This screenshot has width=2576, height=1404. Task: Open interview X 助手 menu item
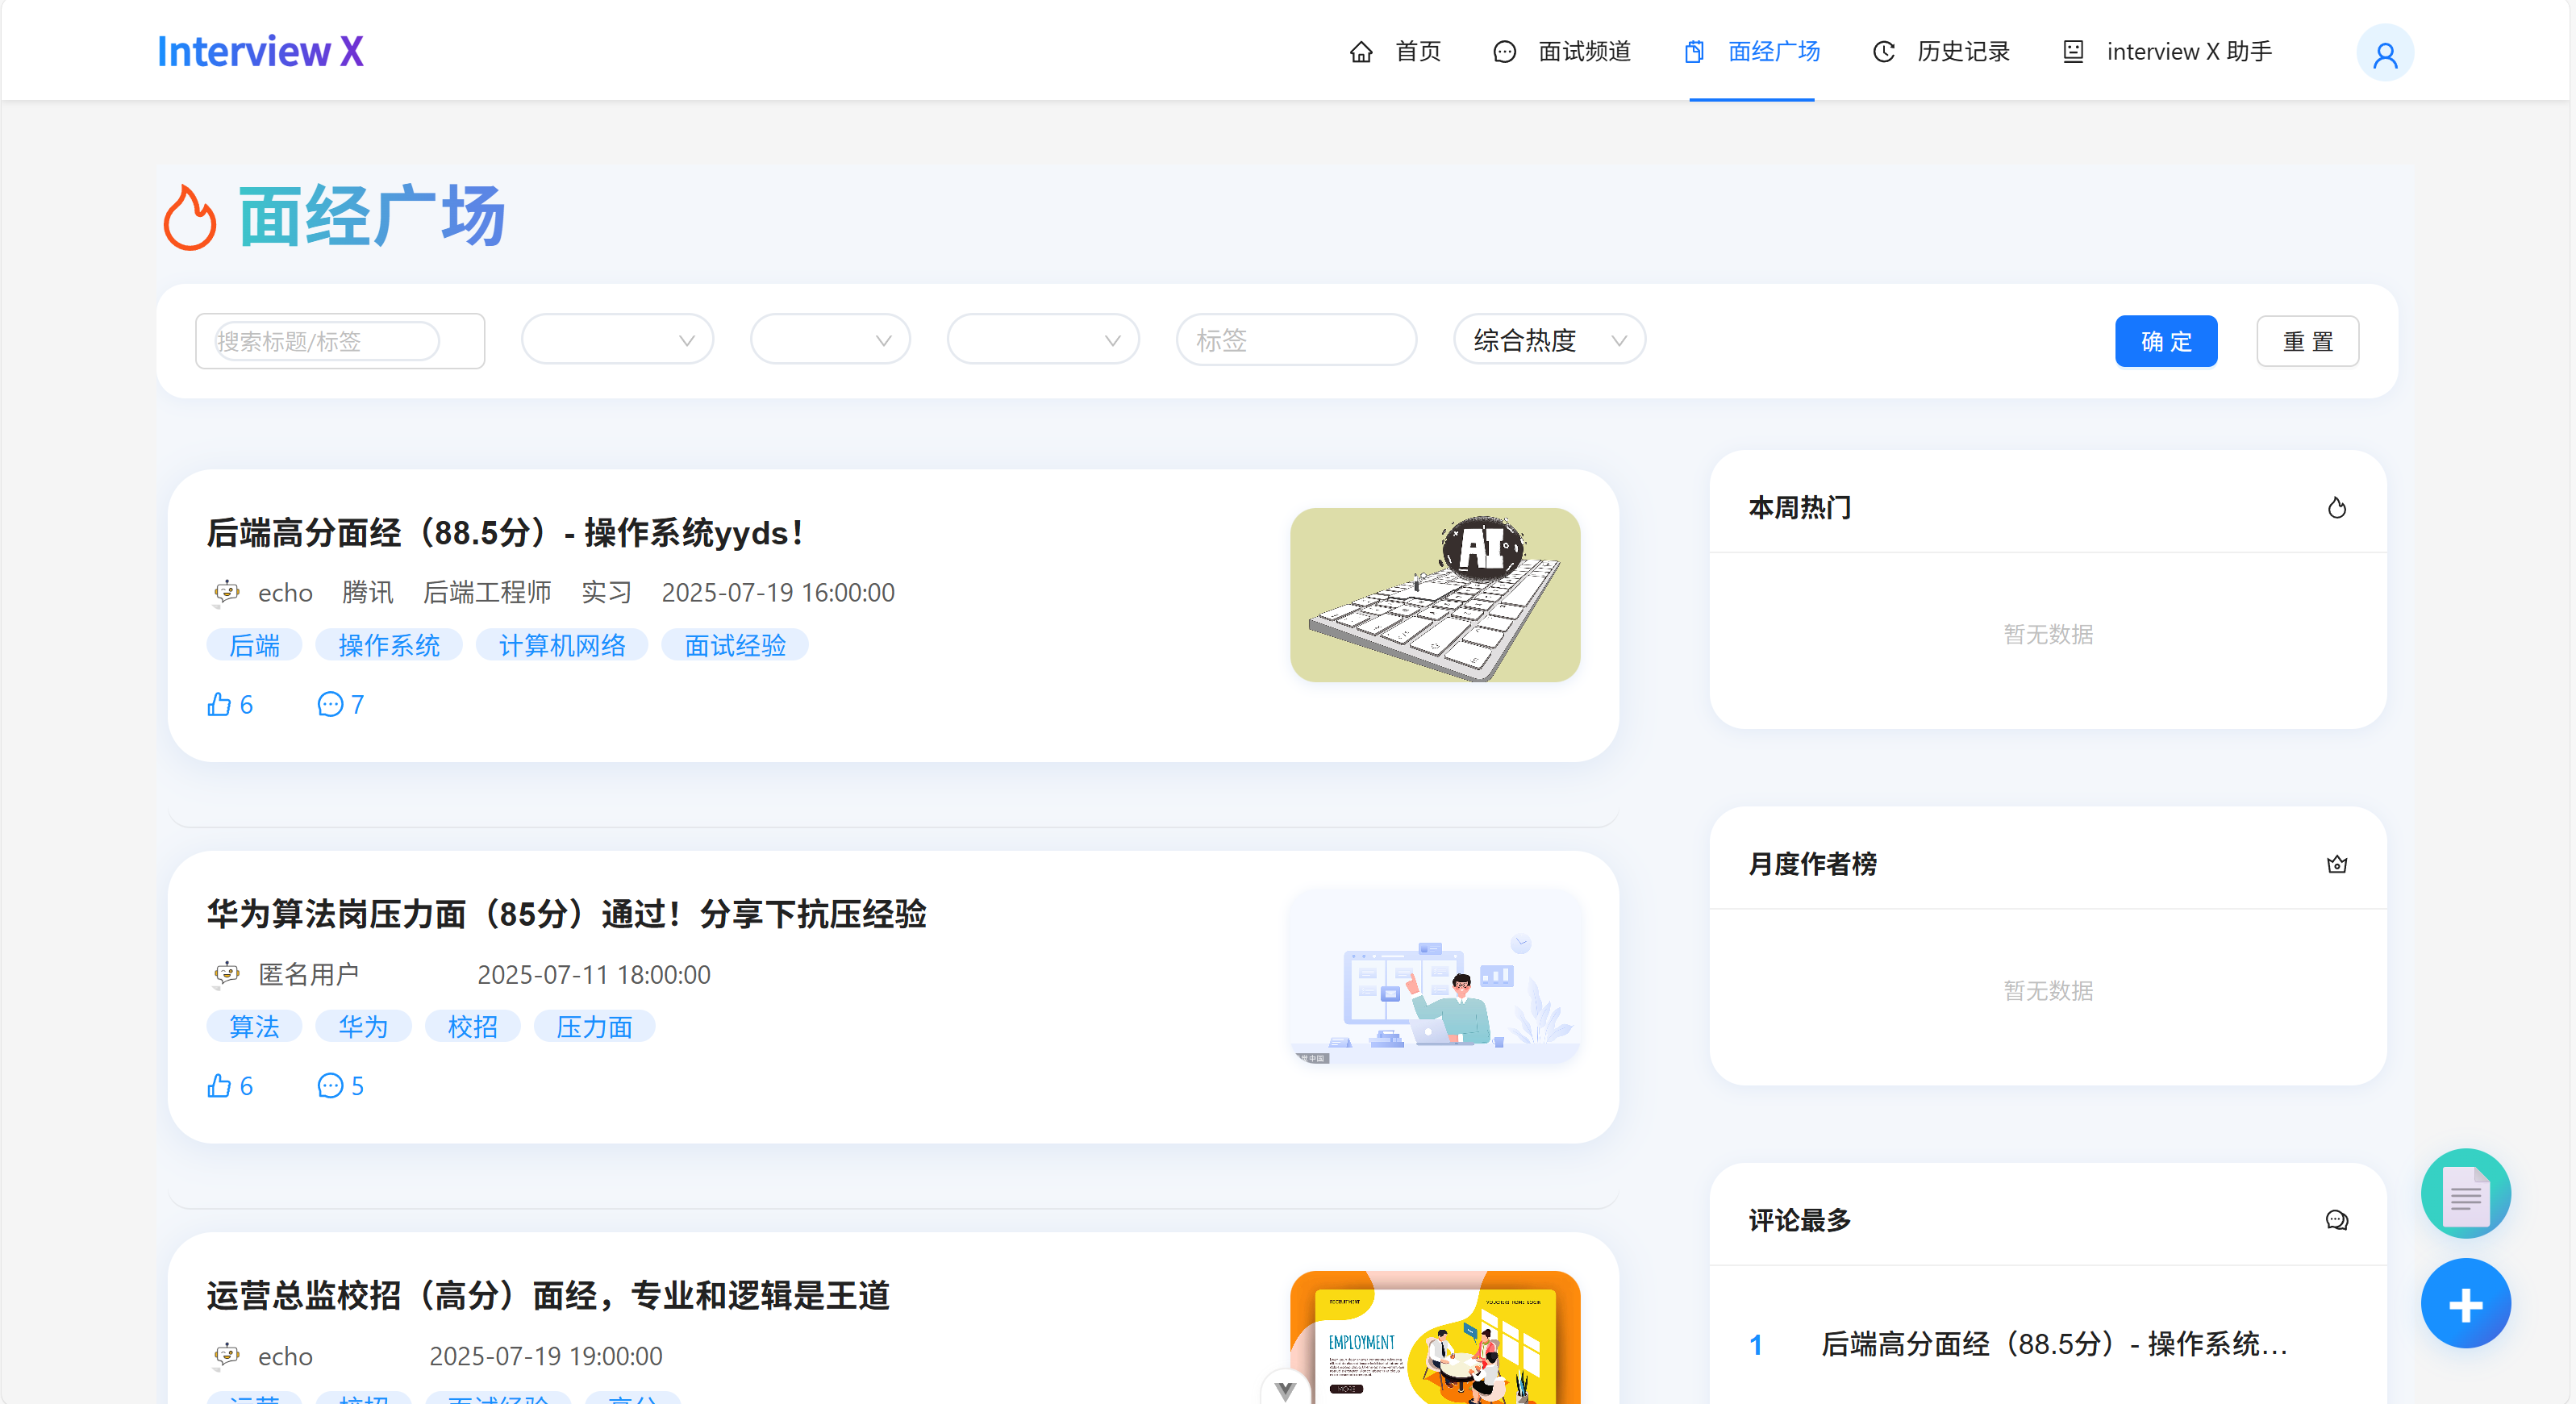tap(2167, 51)
